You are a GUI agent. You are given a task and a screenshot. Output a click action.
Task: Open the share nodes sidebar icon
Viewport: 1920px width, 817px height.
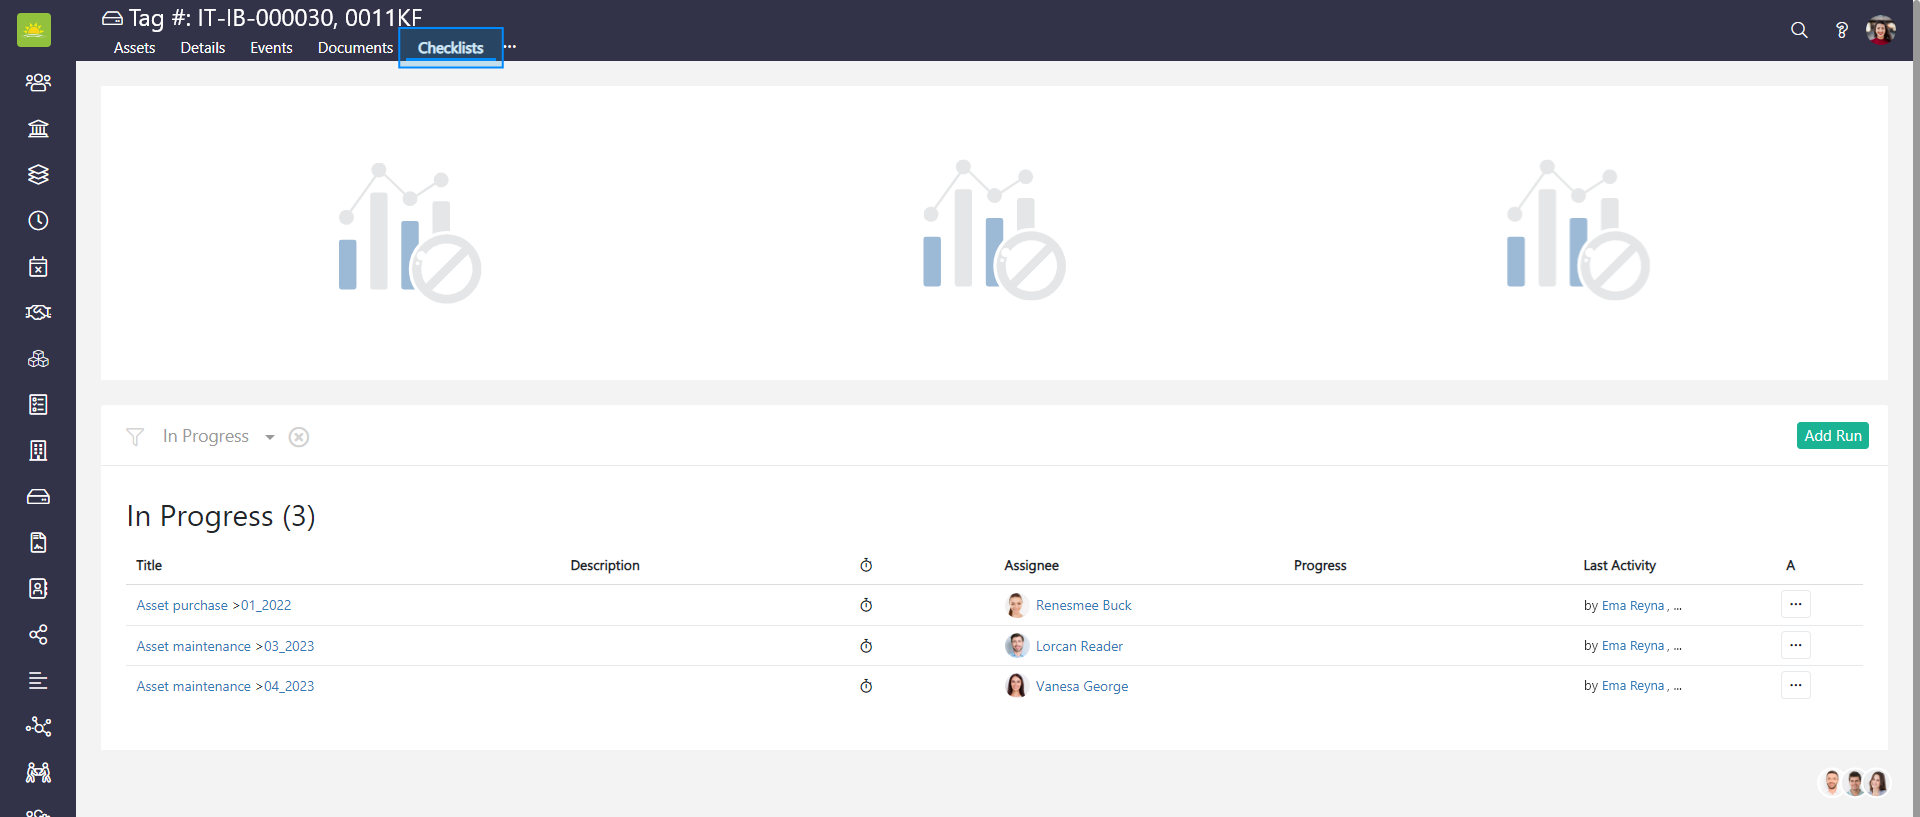point(38,635)
